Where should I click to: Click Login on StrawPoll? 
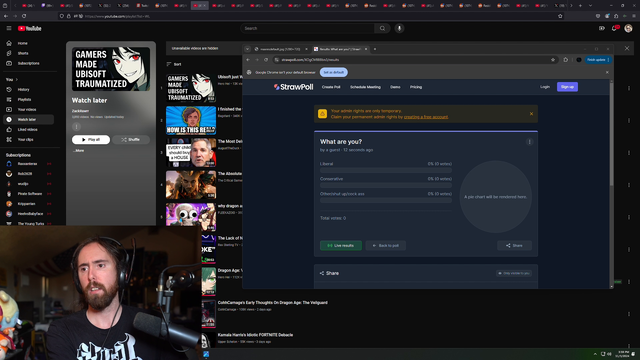[x=545, y=87]
